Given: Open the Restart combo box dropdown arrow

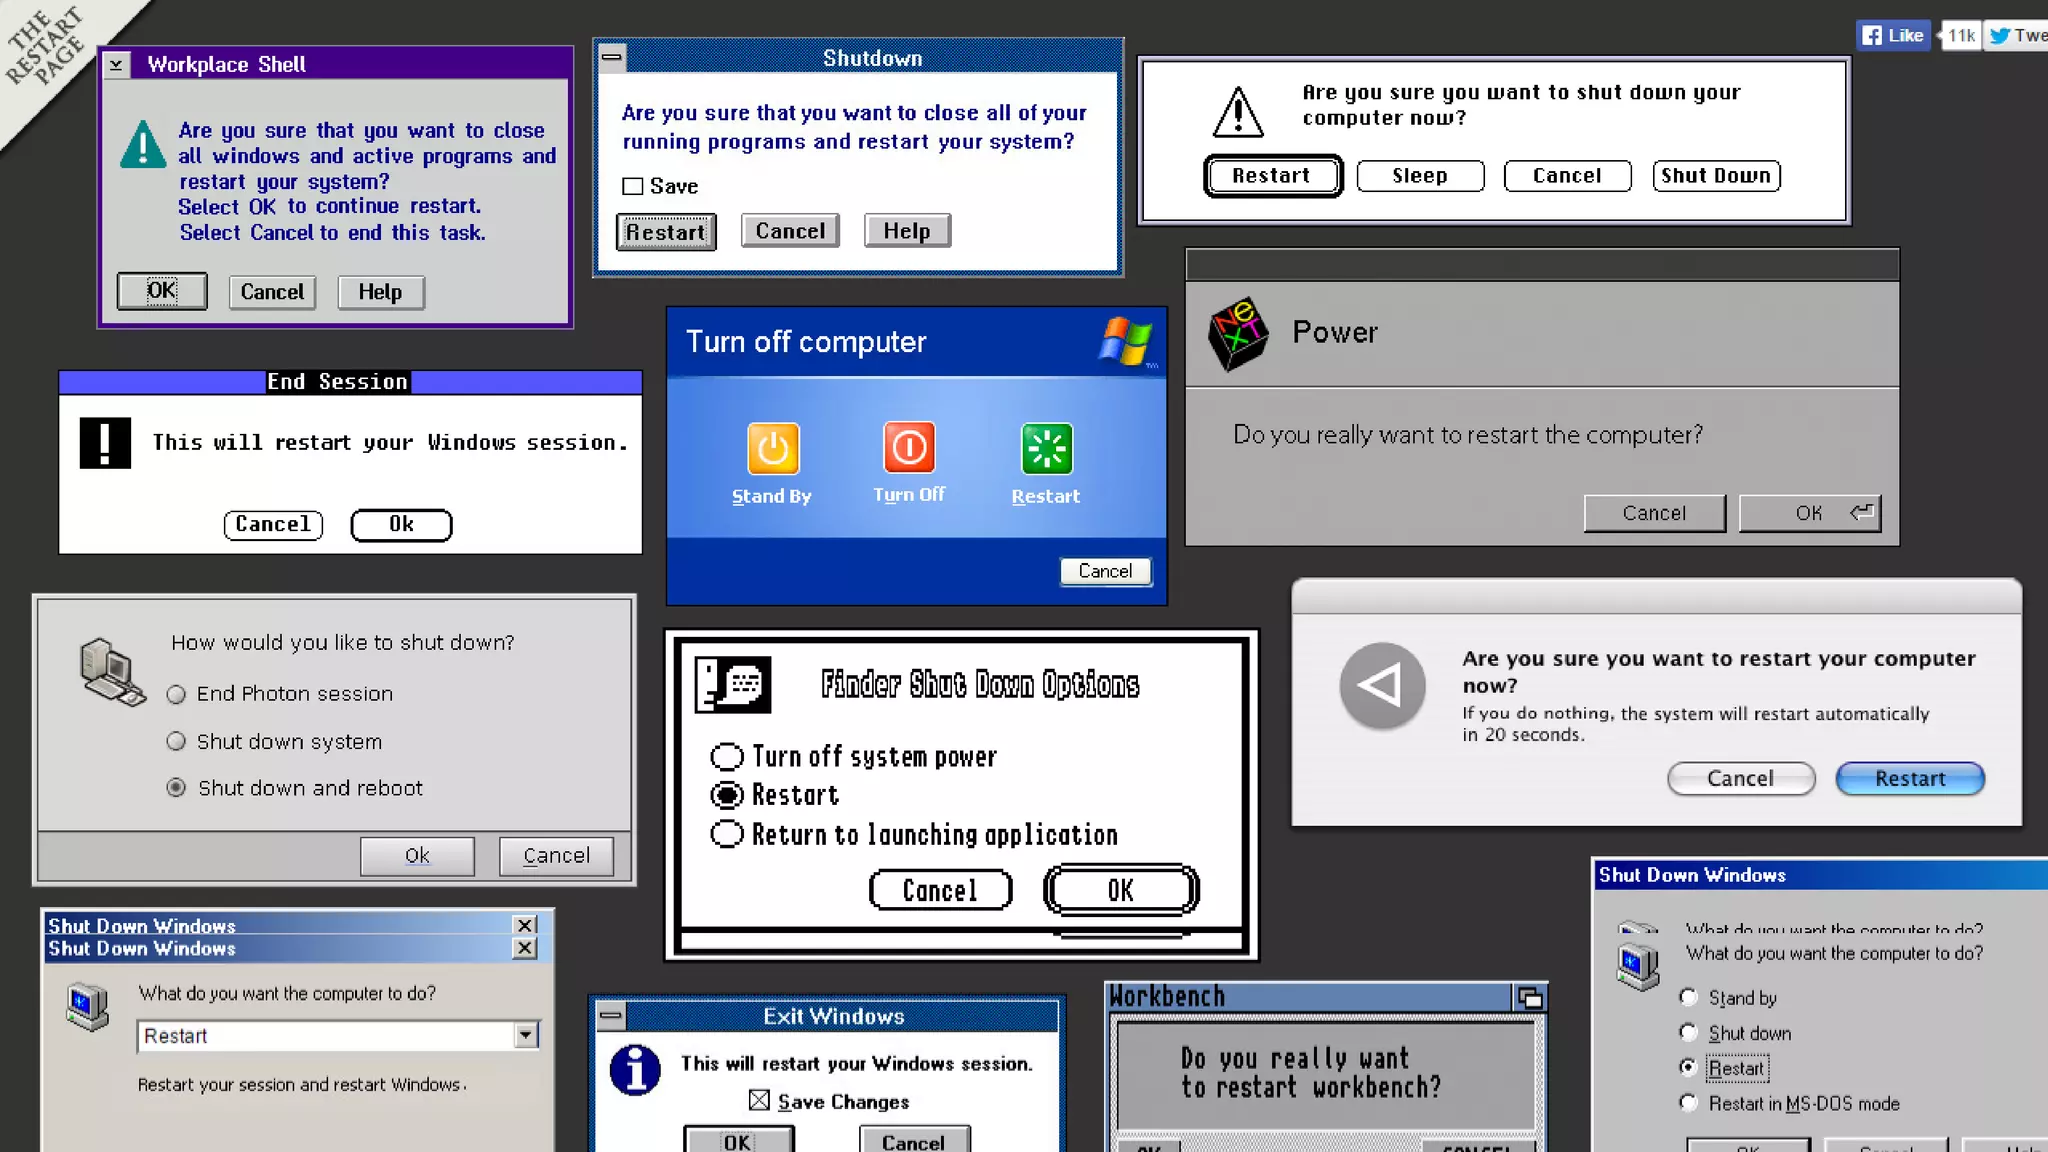Looking at the screenshot, I should pyautogui.click(x=526, y=1035).
